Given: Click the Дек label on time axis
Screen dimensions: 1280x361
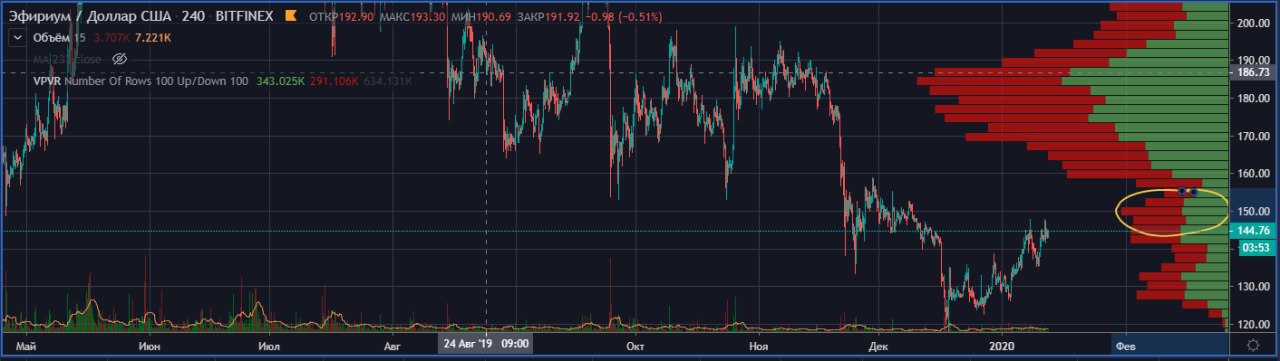Looking at the screenshot, I should (x=878, y=345).
